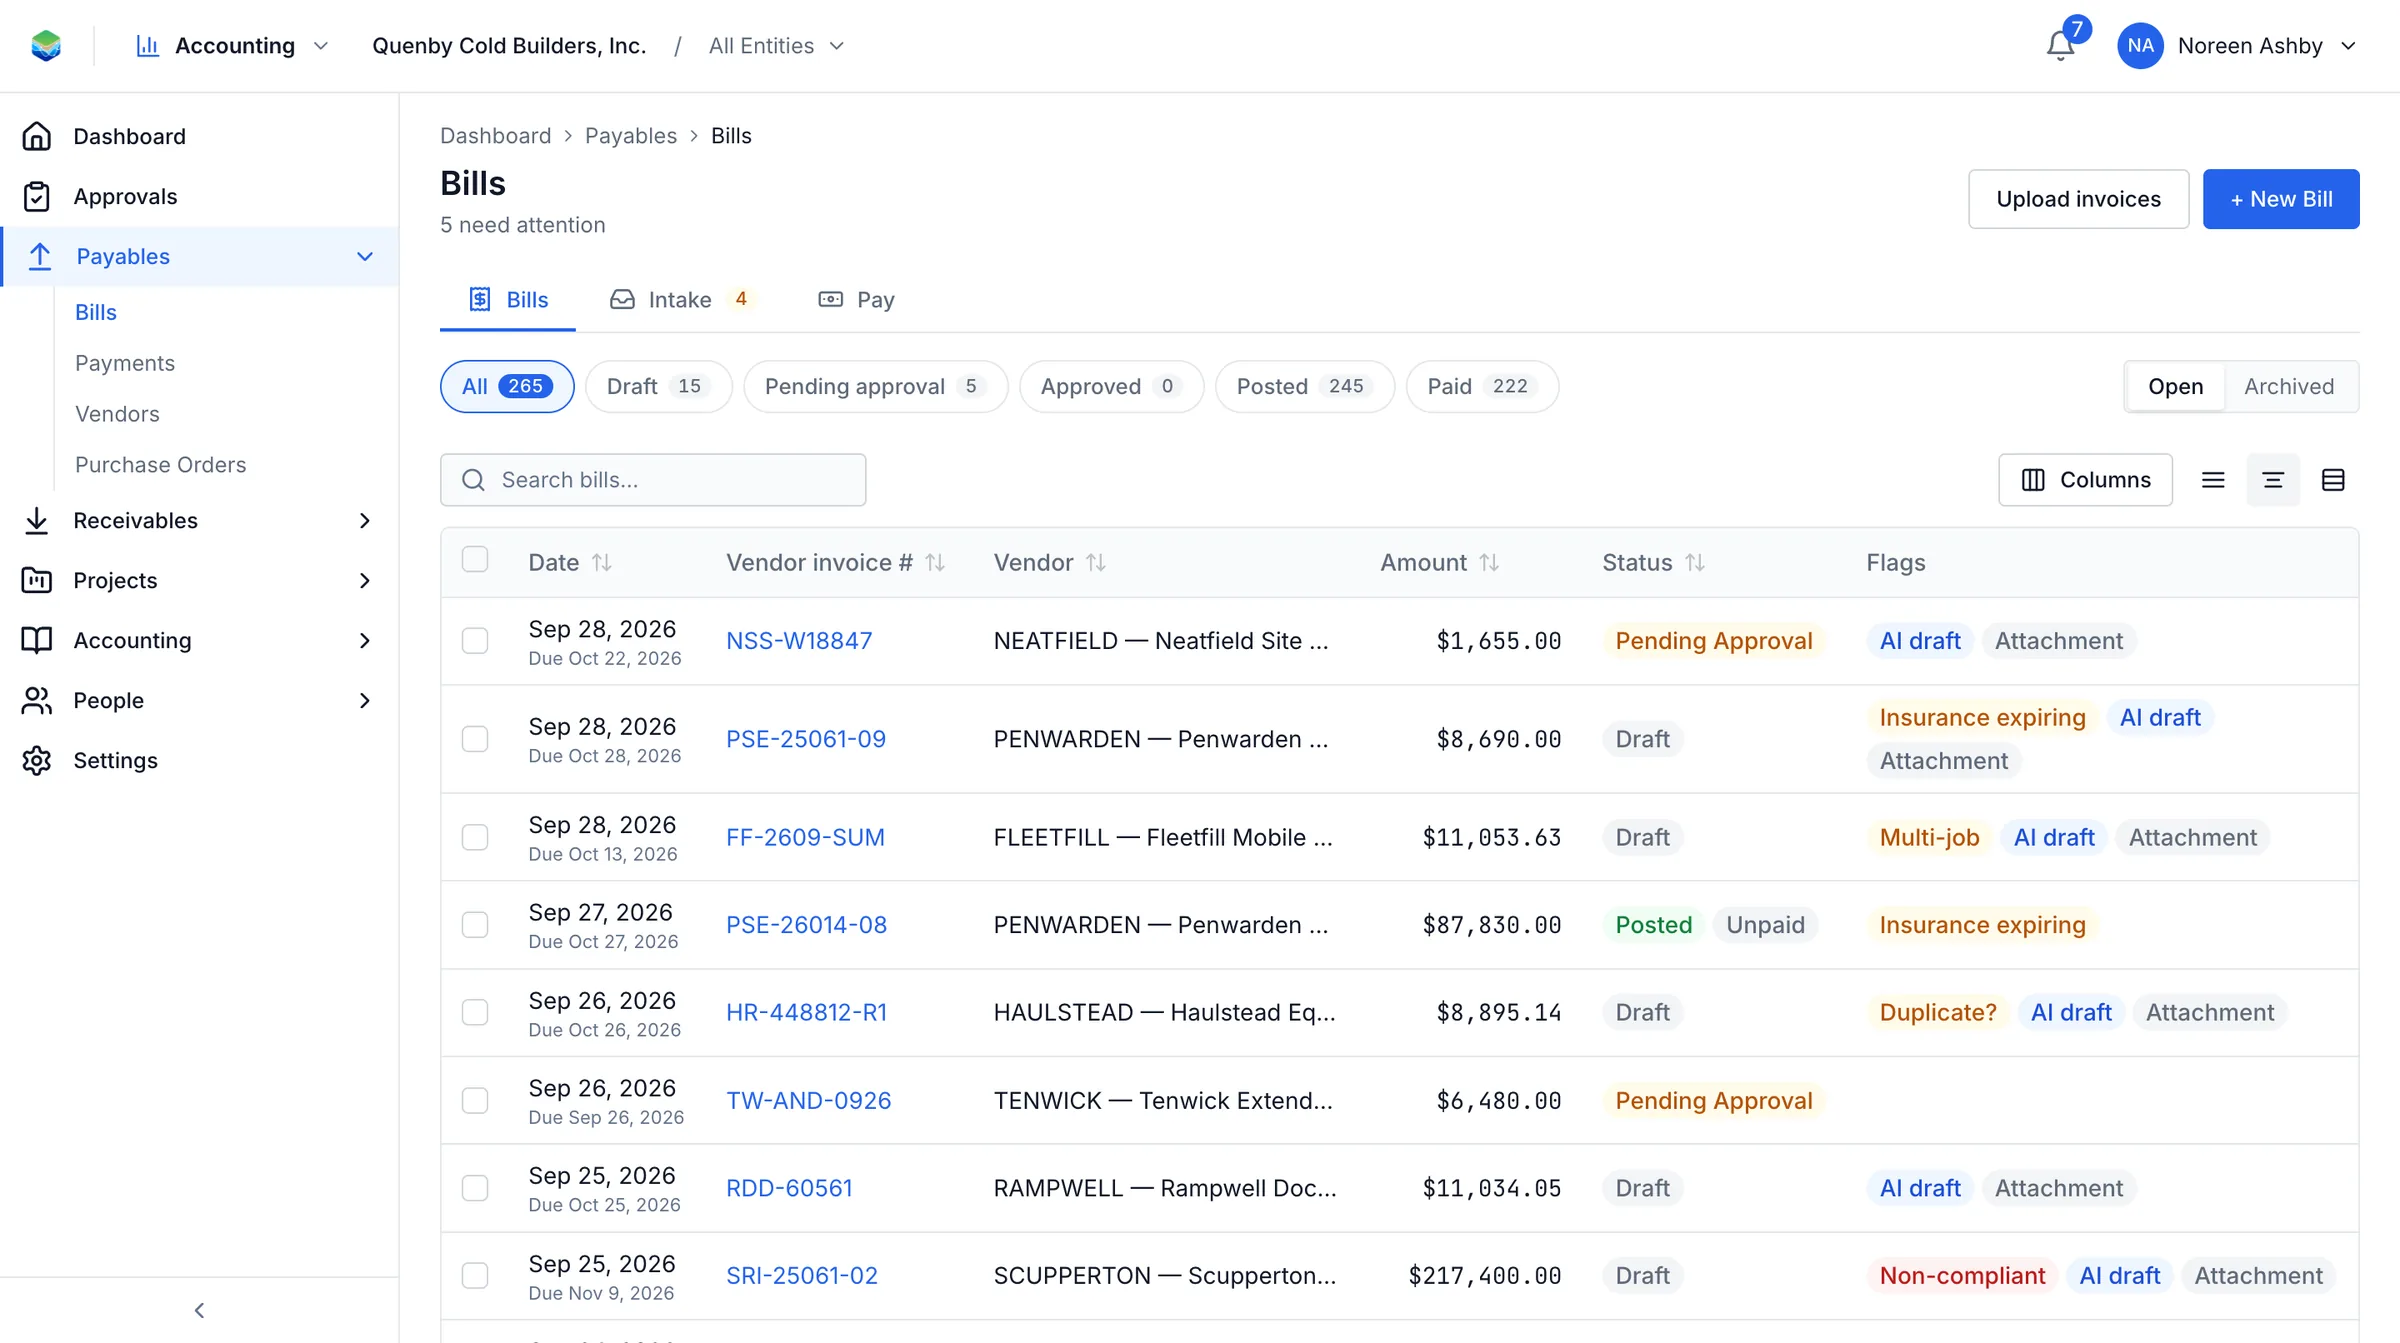The image size is (2400, 1343).
Task: Switch to the Pay tab
Action: point(857,300)
